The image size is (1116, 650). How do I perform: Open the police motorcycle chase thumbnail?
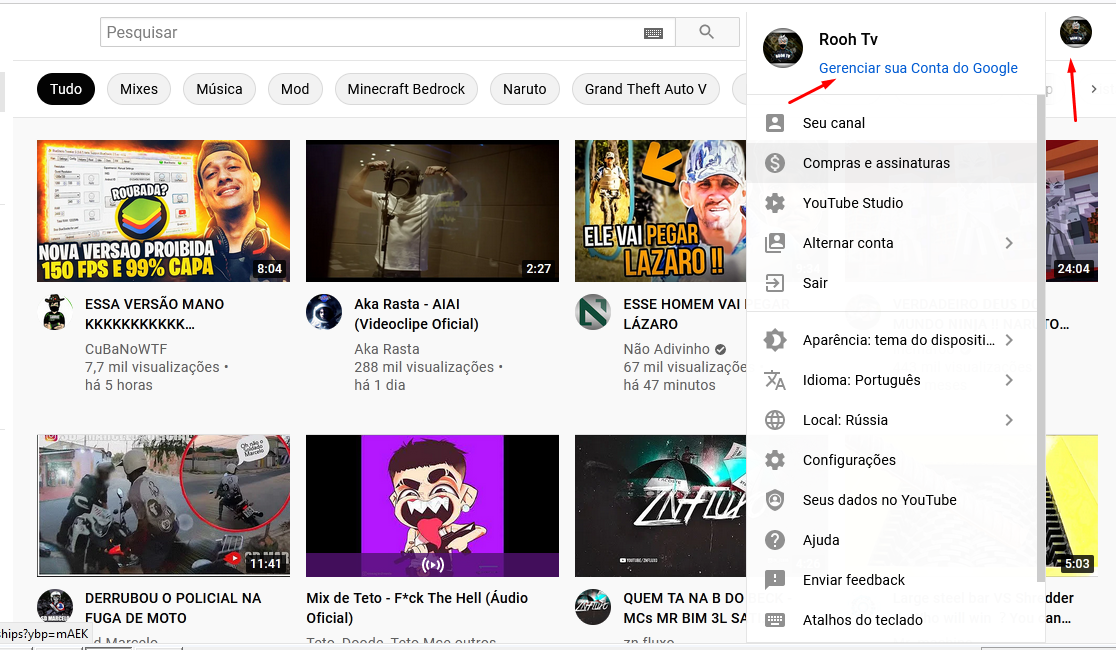(164, 505)
